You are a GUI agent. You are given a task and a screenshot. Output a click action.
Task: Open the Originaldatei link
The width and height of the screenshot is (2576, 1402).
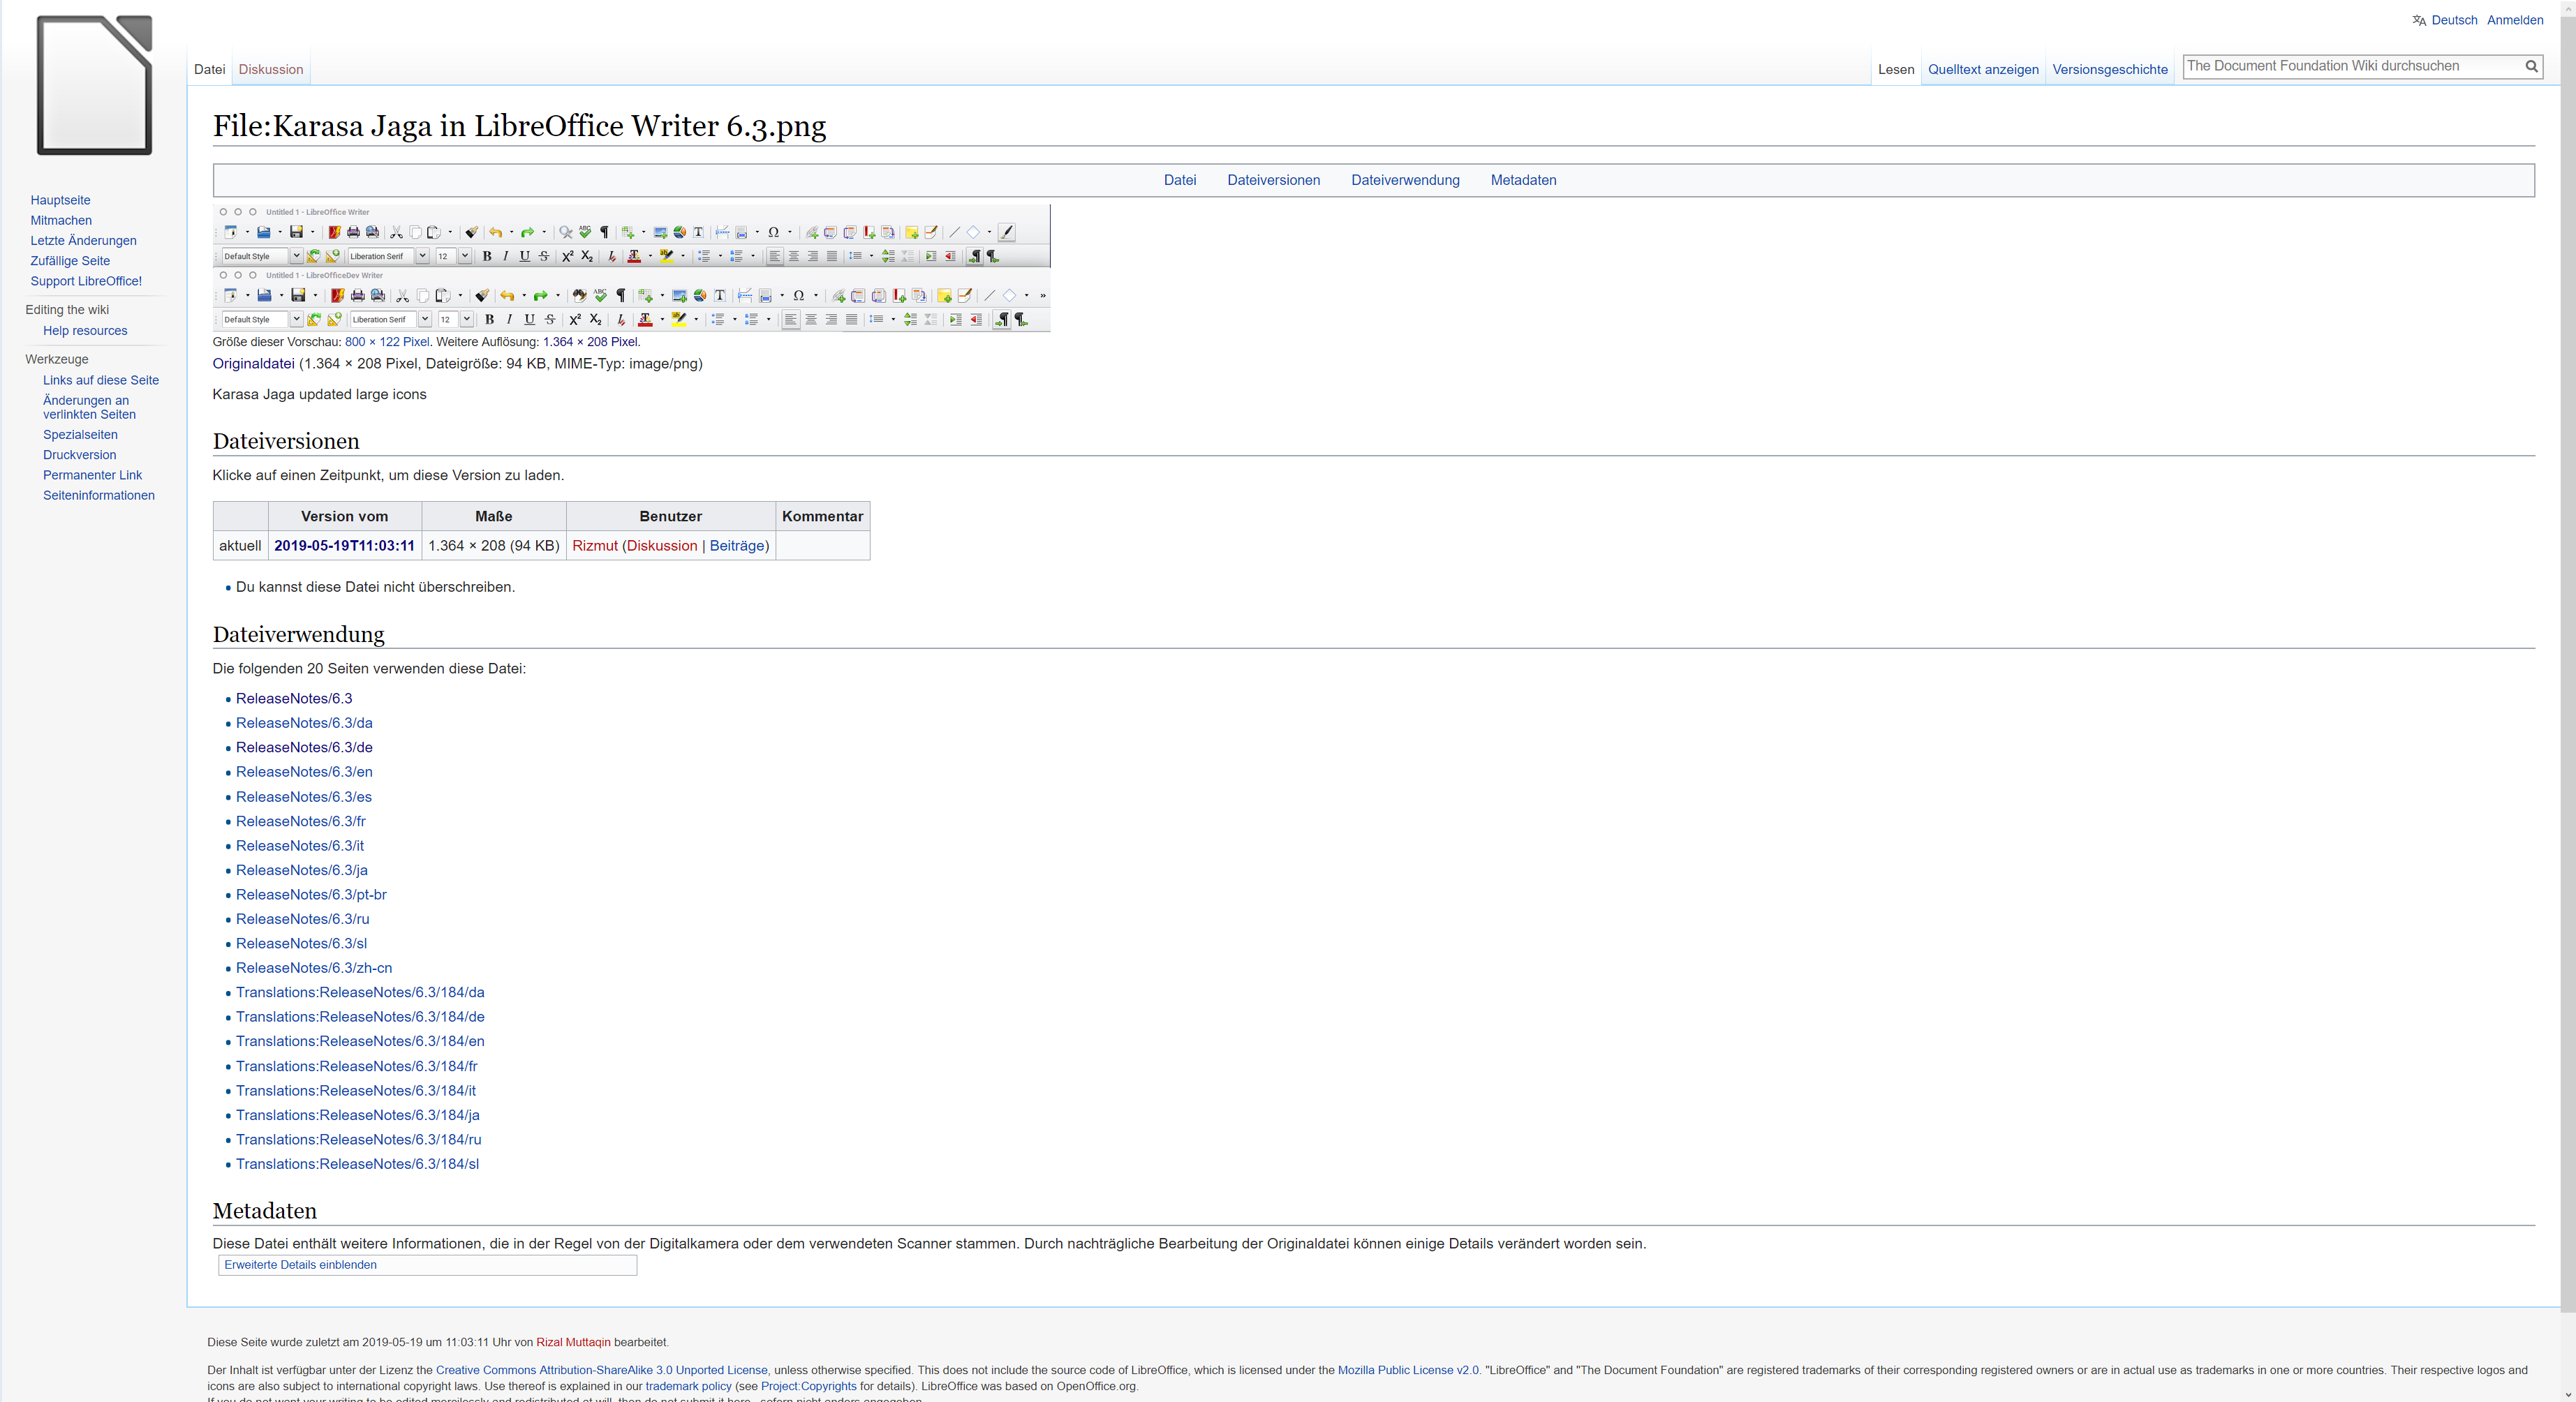(x=253, y=363)
